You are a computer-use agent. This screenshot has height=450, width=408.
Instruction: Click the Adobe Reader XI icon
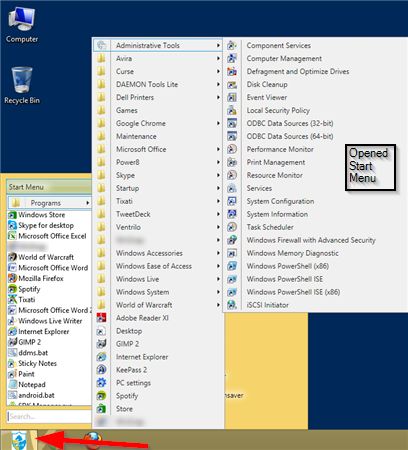[x=101, y=318]
